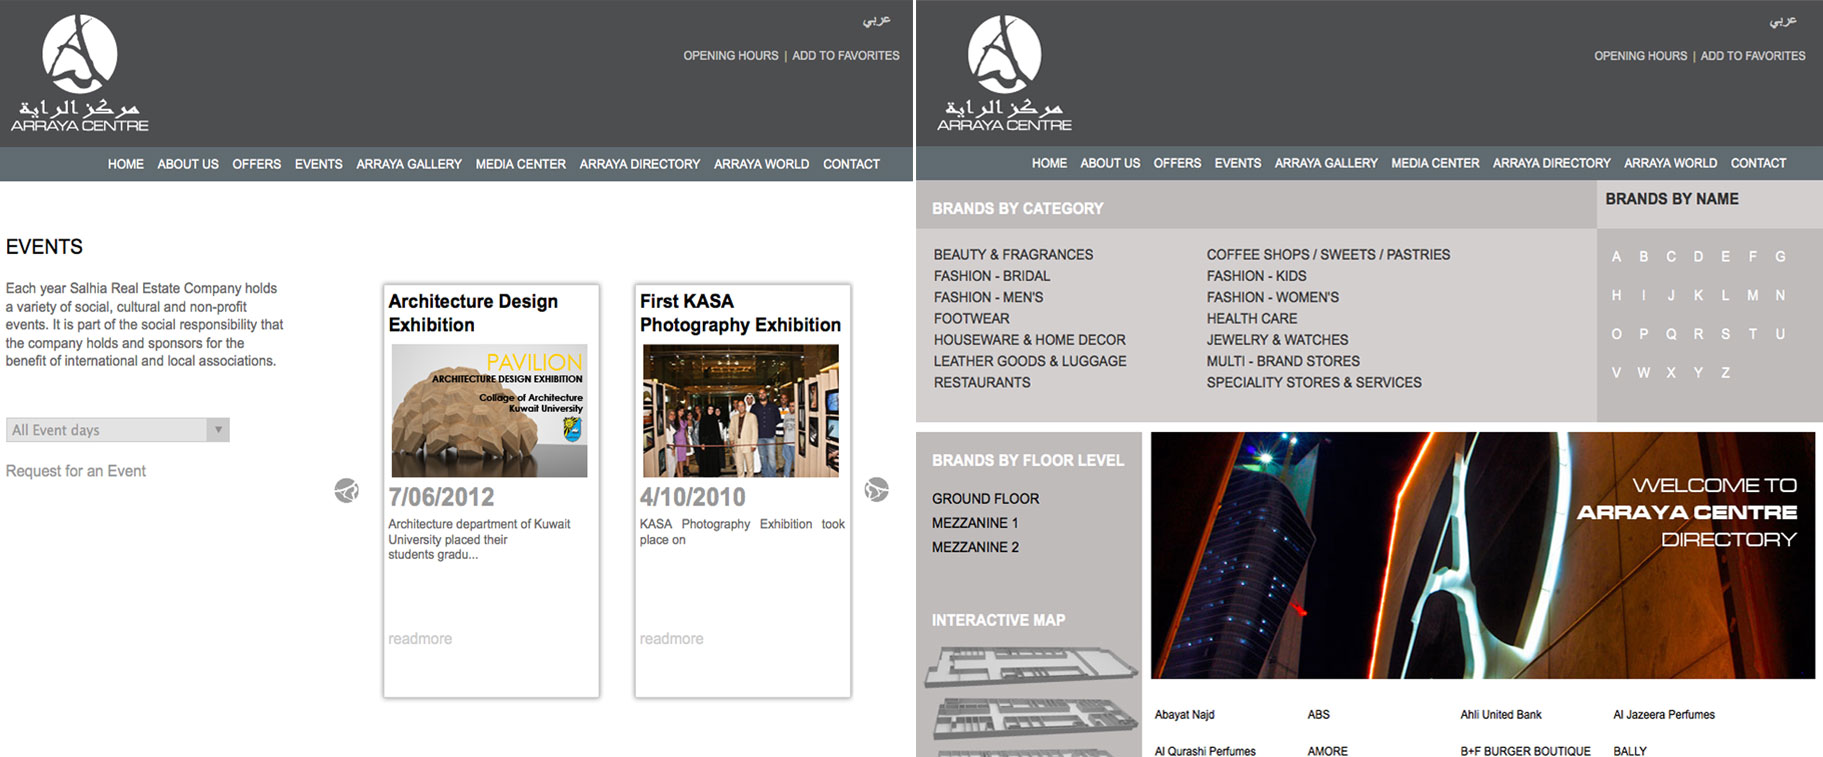Open Contact in the Directory page navigation
The image size is (1823, 757).
point(1758,163)
